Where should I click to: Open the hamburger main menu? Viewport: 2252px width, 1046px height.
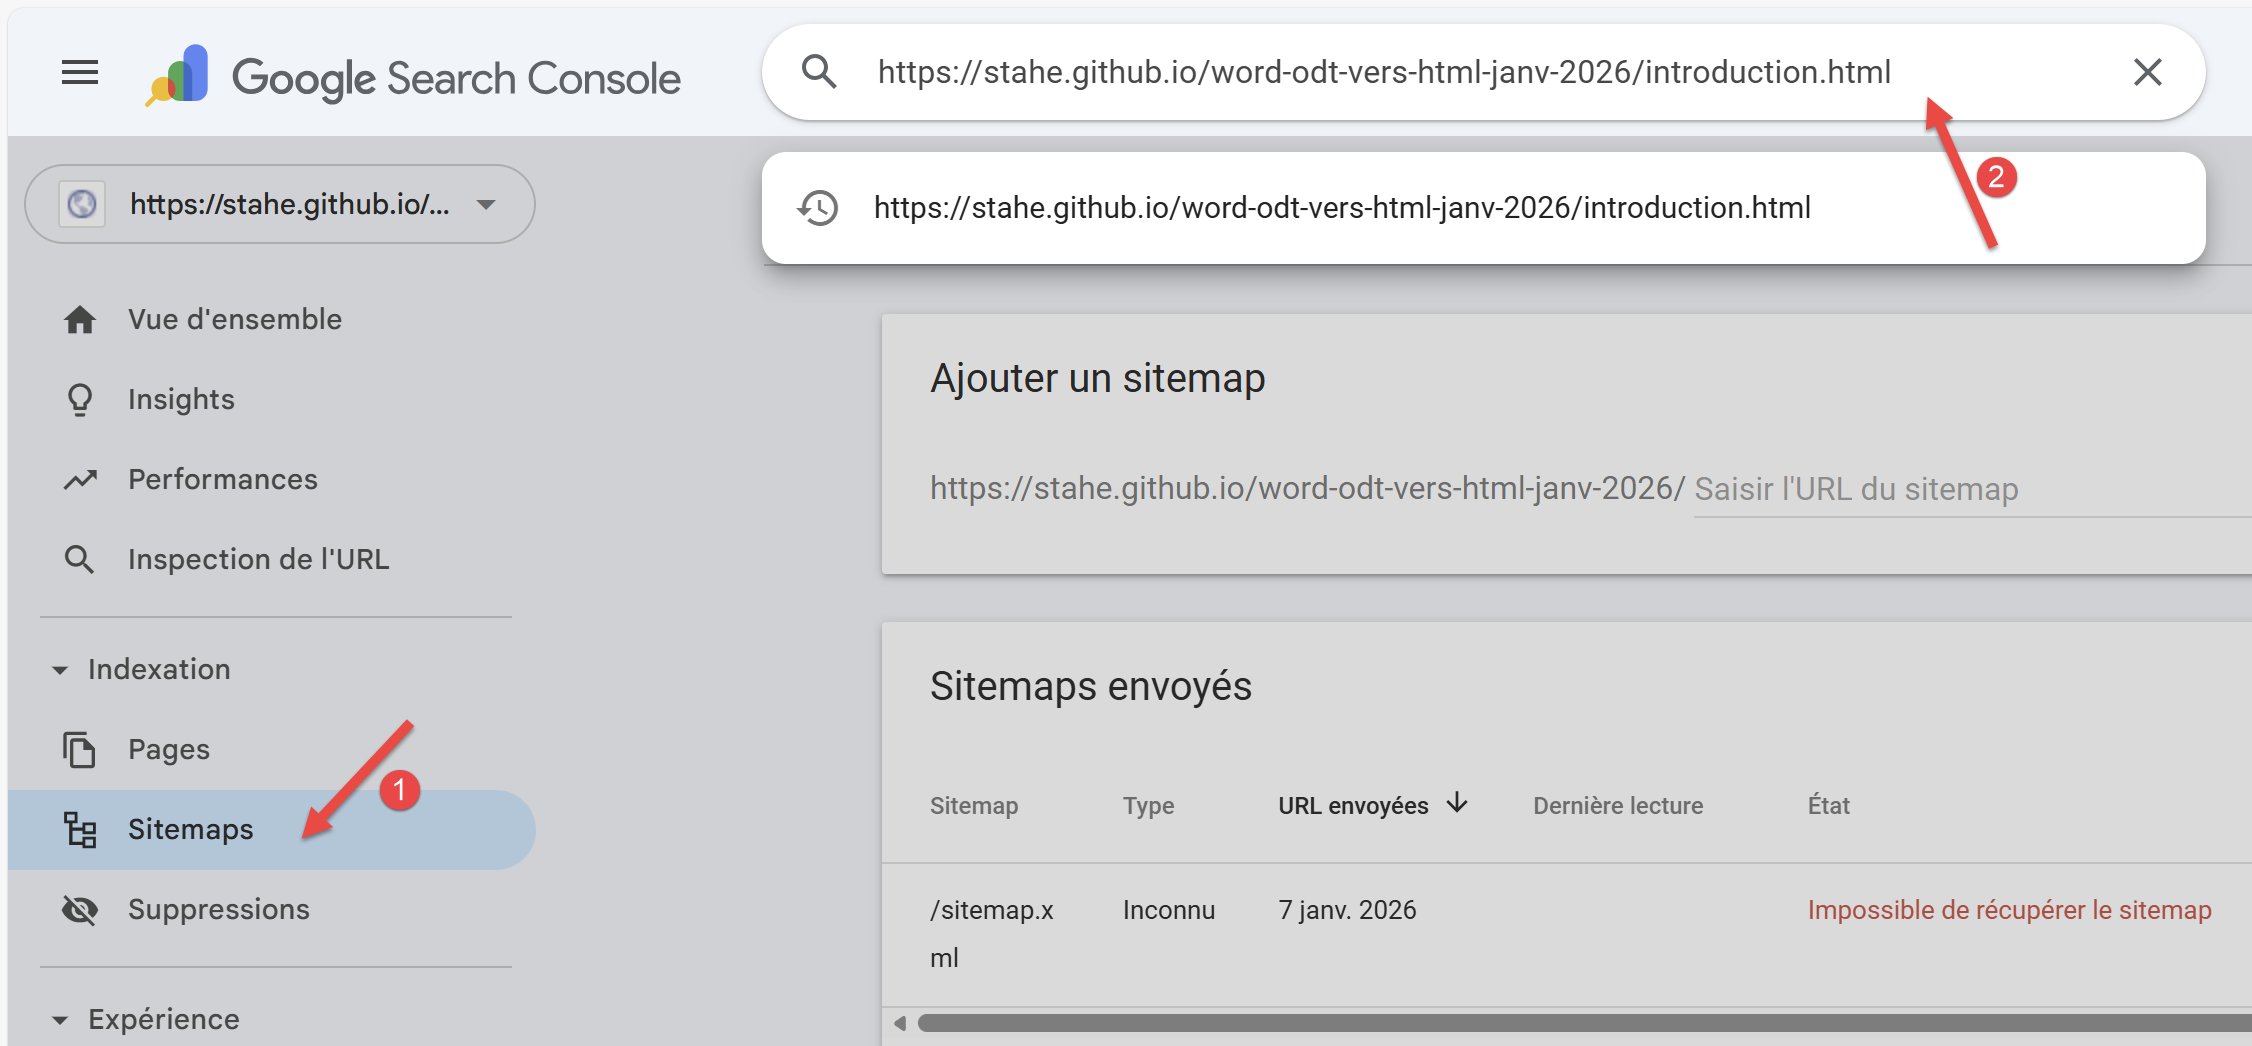tap(80, 73)
